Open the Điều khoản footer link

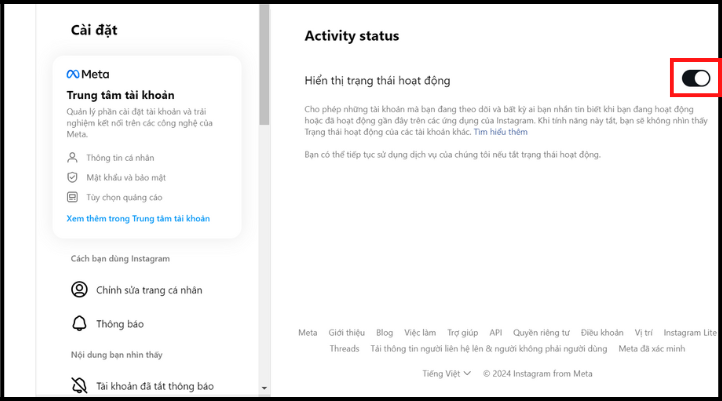click(602, 332)
